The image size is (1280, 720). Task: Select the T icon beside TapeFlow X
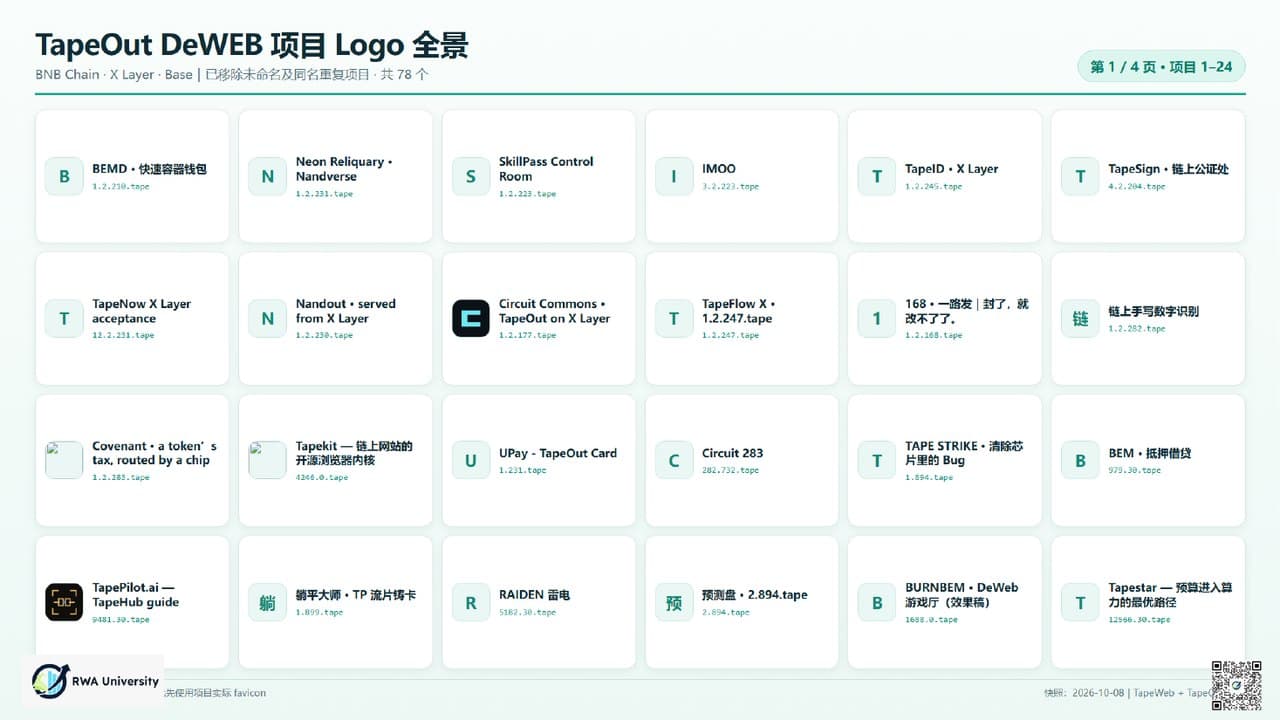click(x=674, y=318)
